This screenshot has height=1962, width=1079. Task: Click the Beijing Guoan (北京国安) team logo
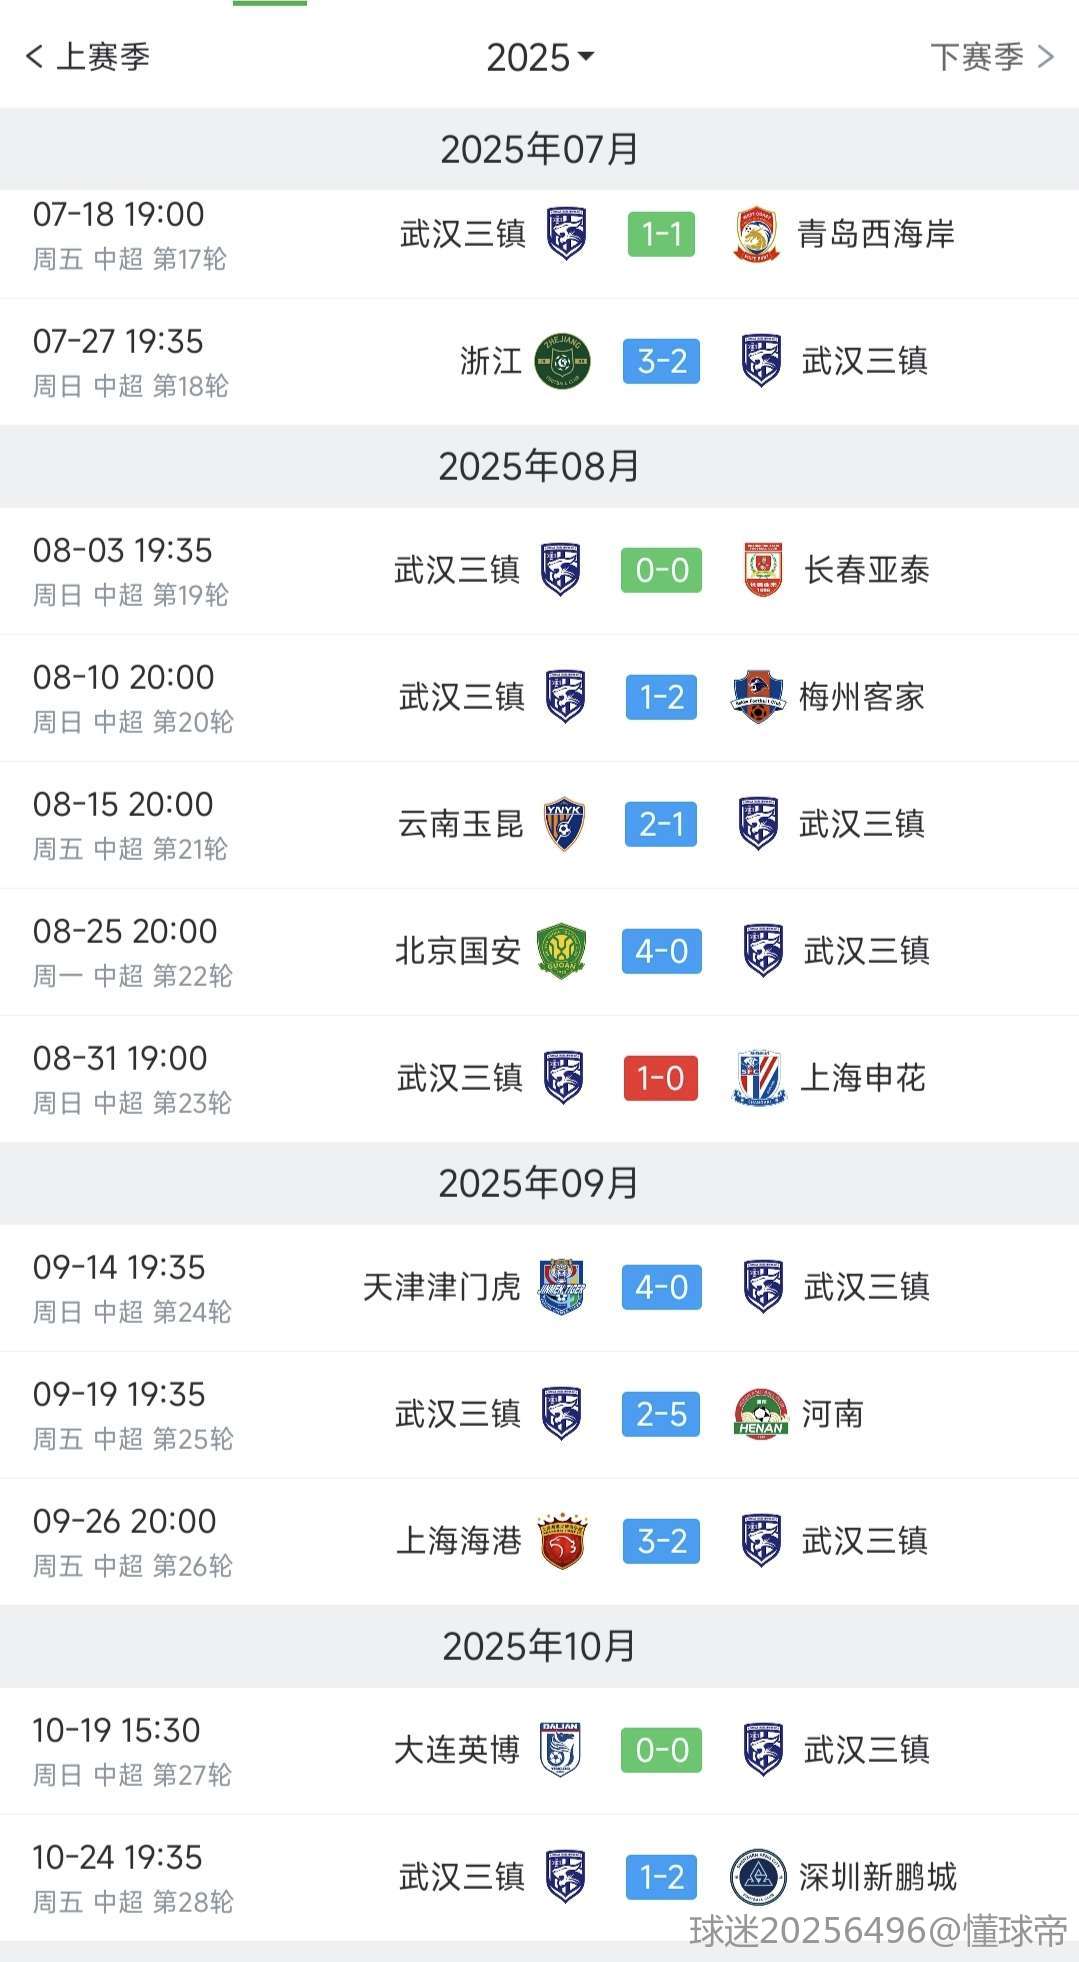click(561, 951)
